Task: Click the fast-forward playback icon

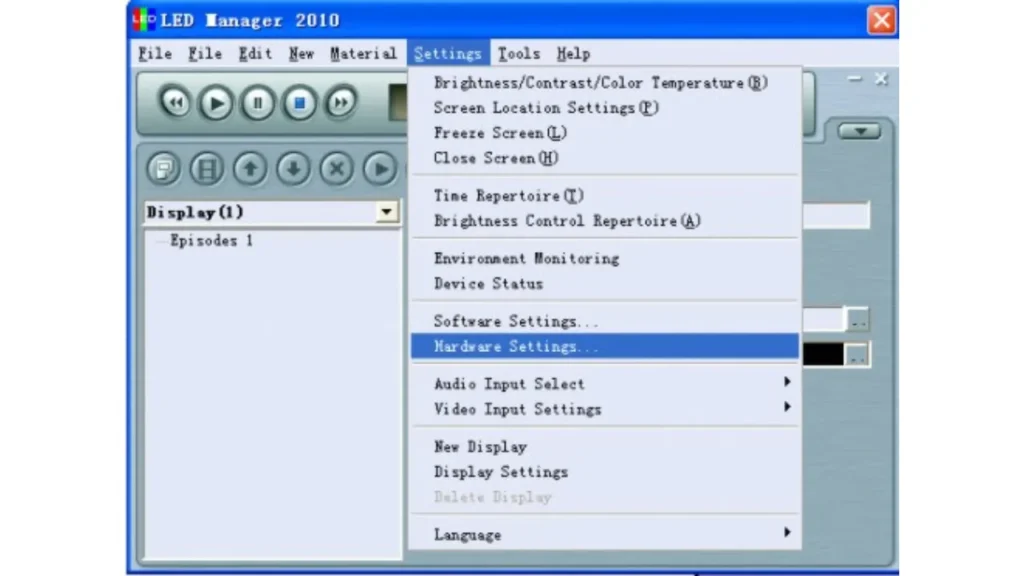Action: click(340, 103)
